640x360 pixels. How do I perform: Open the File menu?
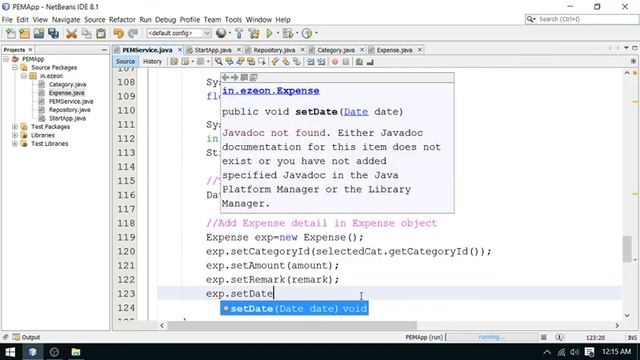[7, 20]
